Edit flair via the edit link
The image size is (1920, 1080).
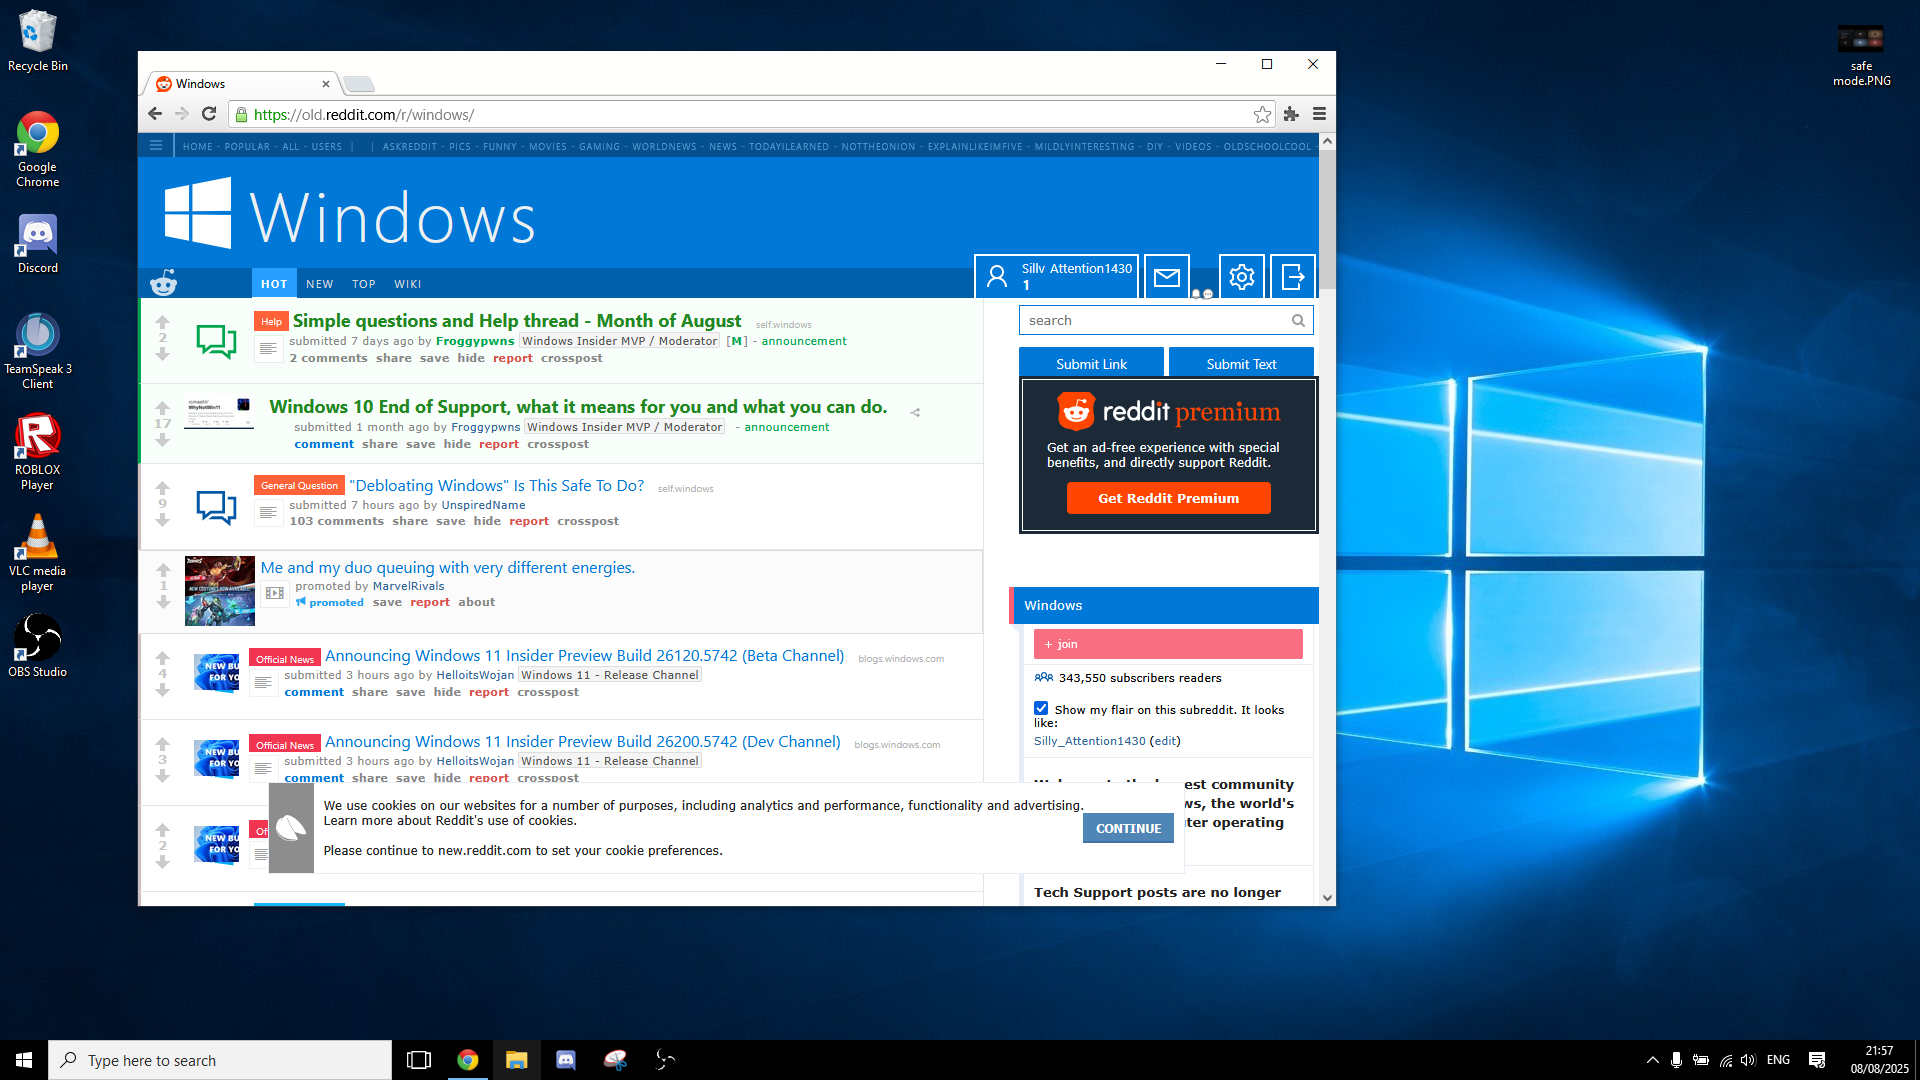(x=1165, y=741)
